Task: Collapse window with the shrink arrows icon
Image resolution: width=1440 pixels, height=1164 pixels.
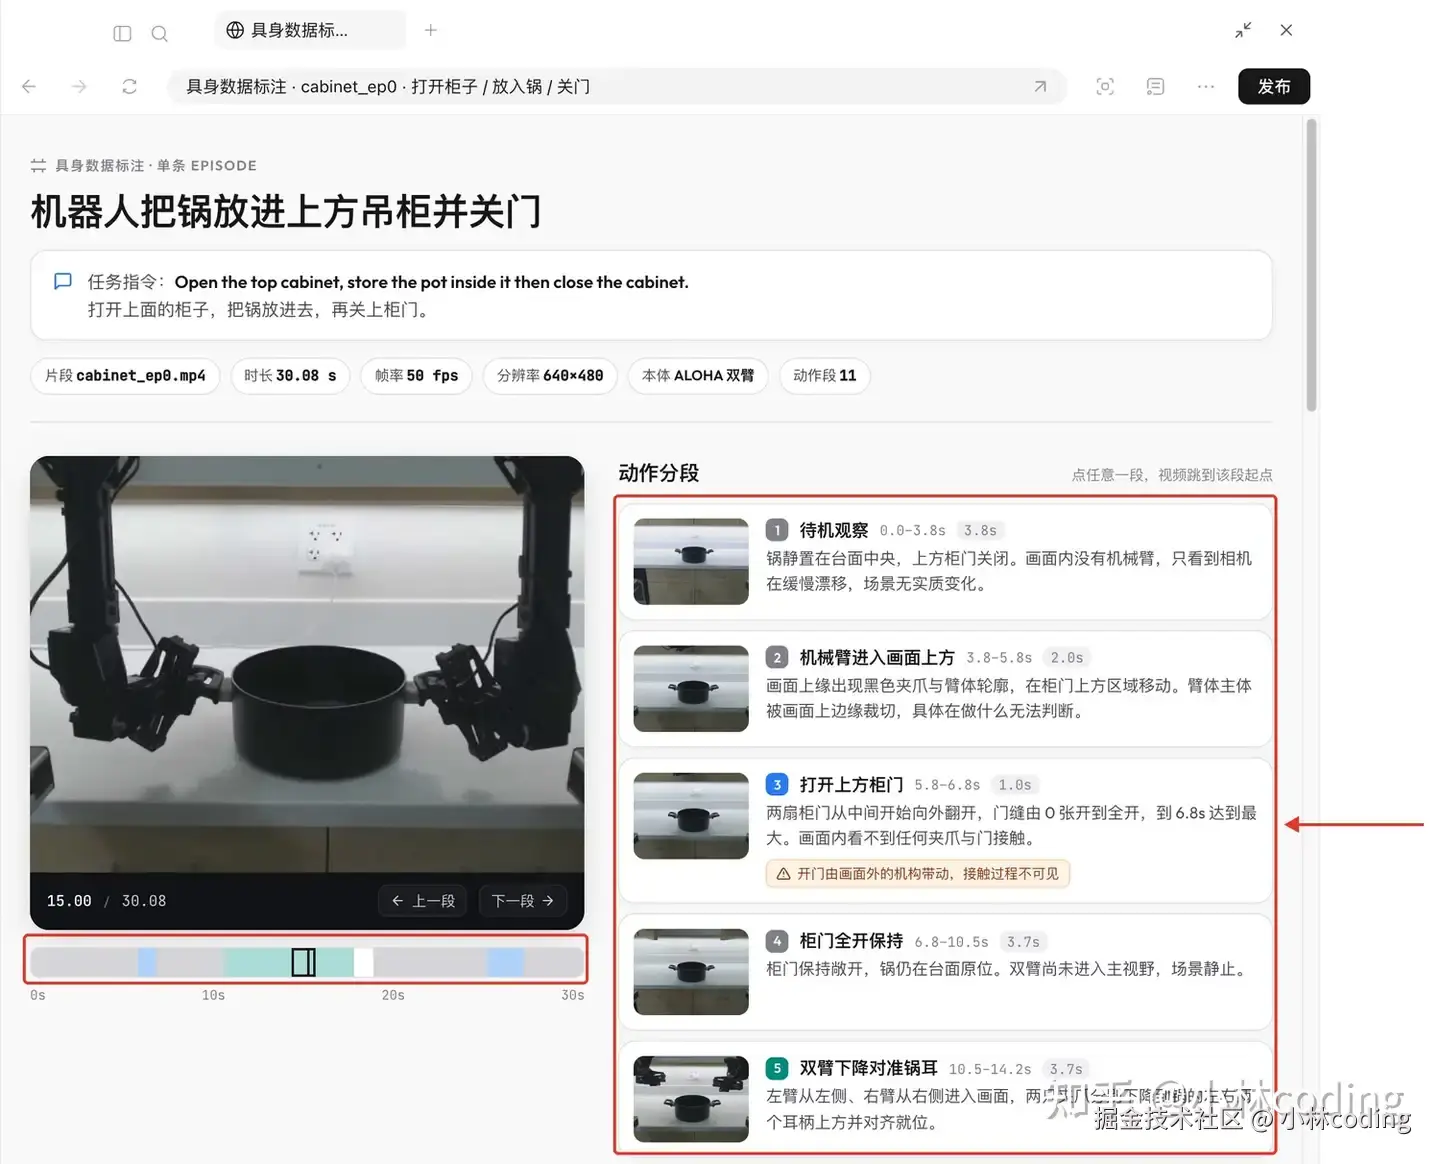Action: (x=1243, y=30)
